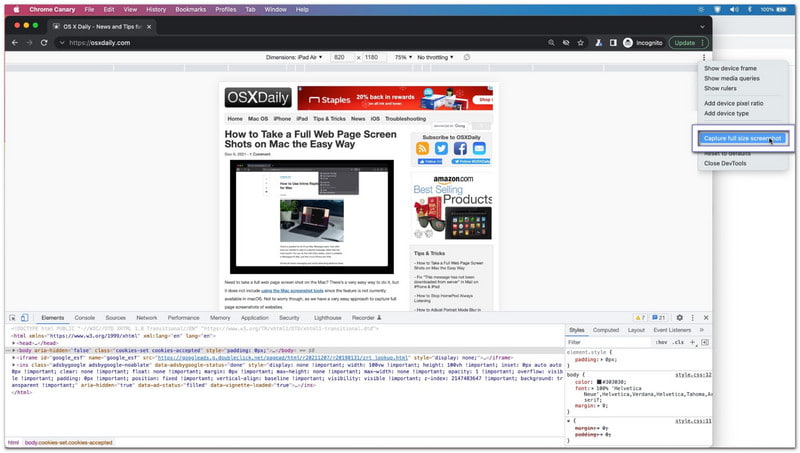Viewport: 800px width, 453px height.
Task: Open the Layout styles tab
Action: click(x=636, y=330)
